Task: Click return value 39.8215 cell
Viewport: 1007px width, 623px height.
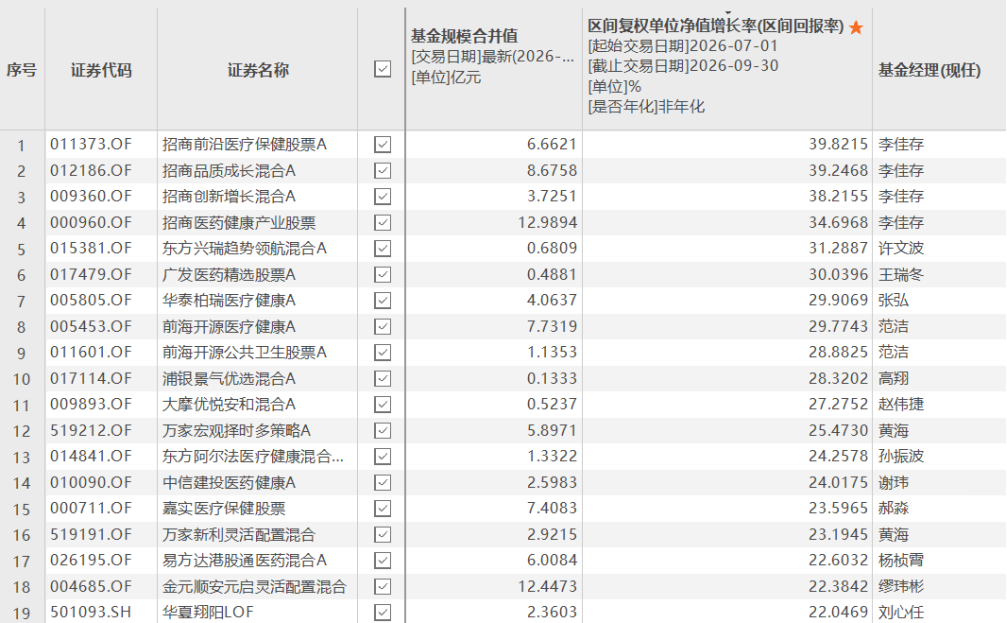Action: [838, 145]
